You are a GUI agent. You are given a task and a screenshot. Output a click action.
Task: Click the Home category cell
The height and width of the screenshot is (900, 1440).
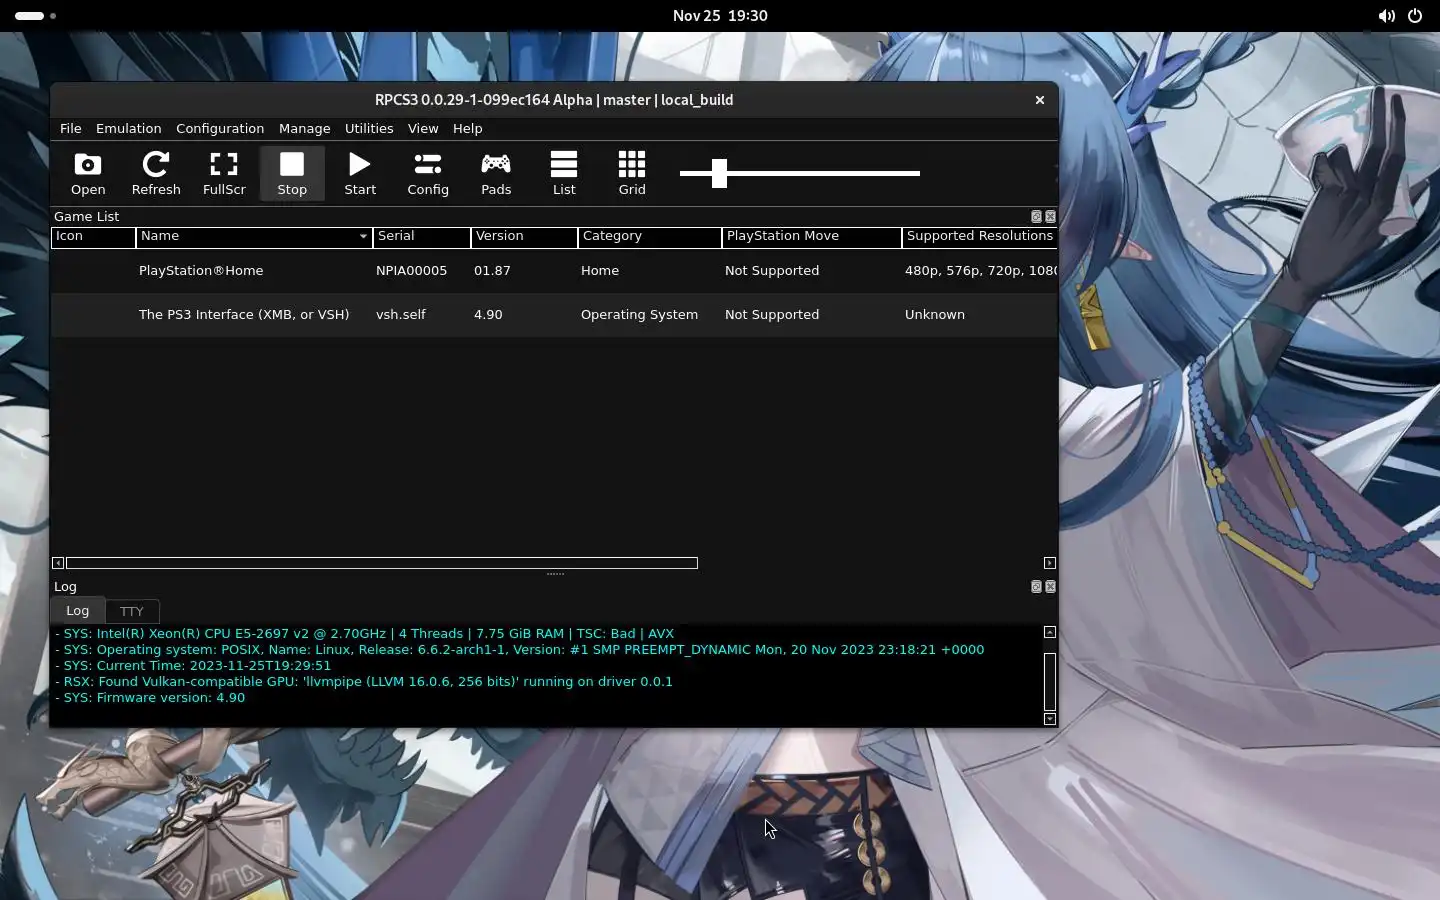point(600,271)
